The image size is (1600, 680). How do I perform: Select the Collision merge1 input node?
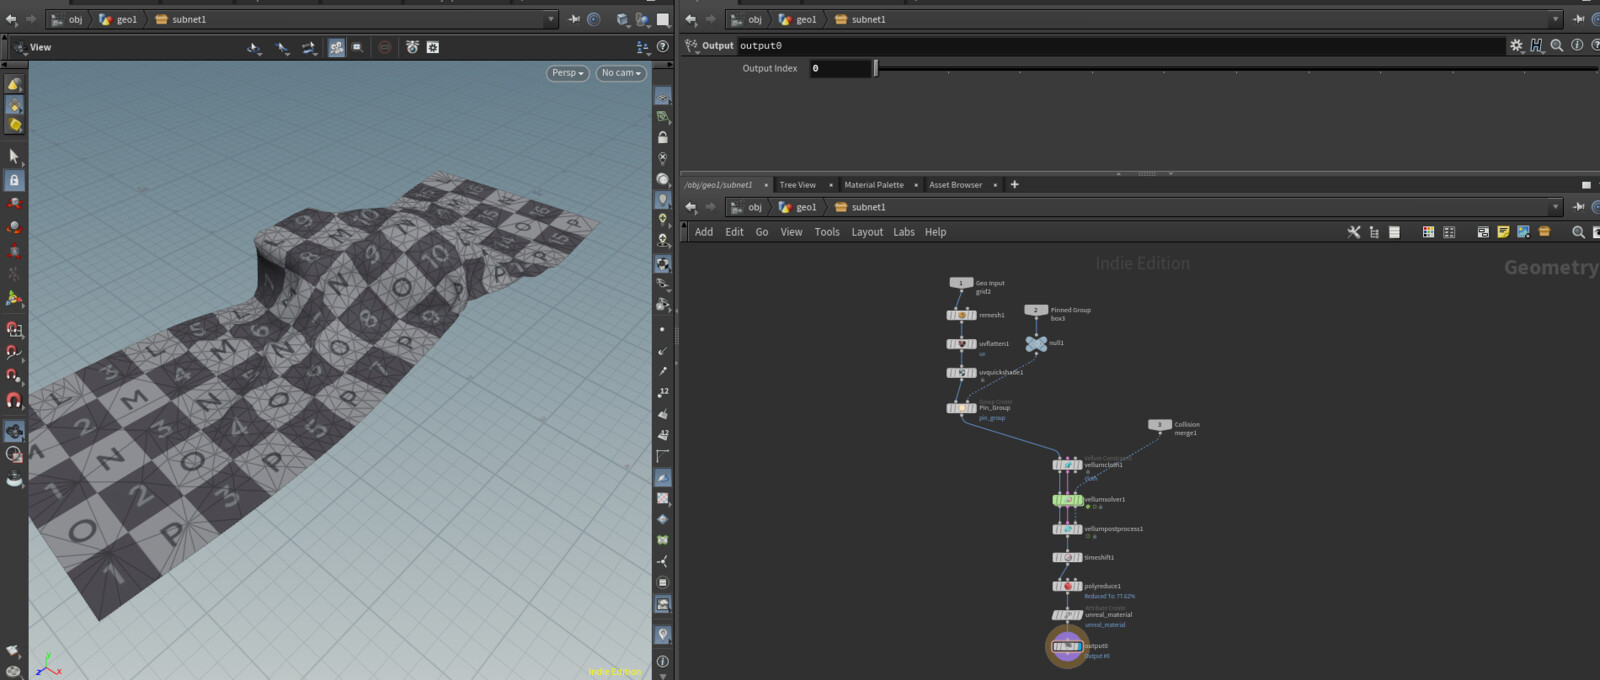point(1160,425)
